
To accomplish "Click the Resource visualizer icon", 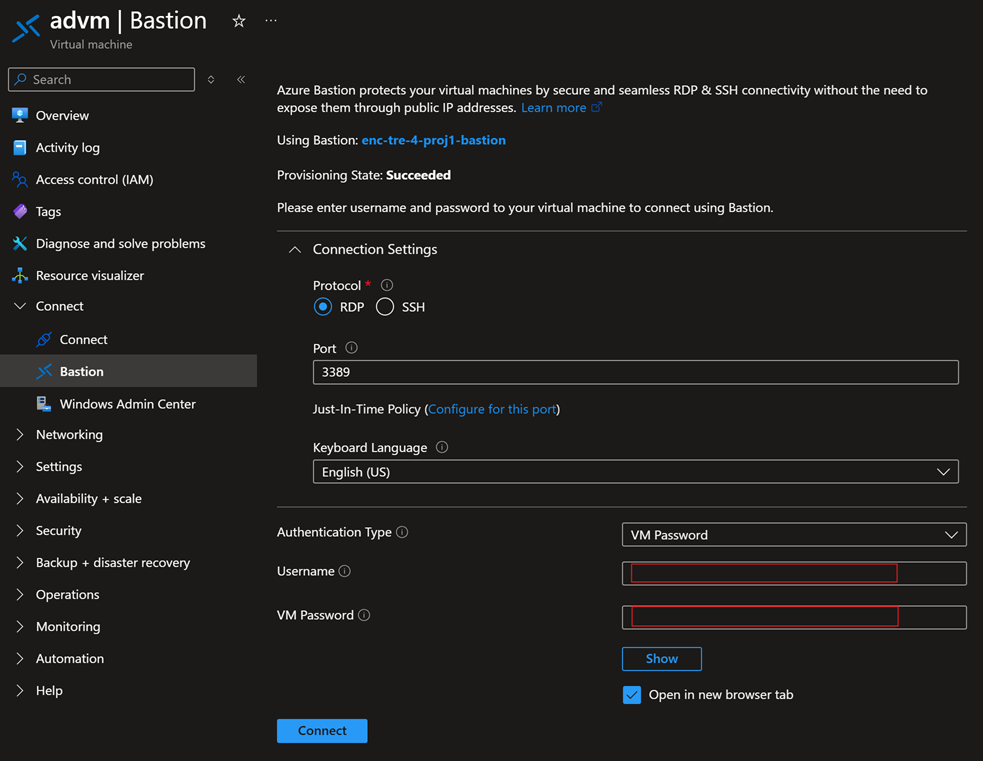I will click(x=20, y=275).
